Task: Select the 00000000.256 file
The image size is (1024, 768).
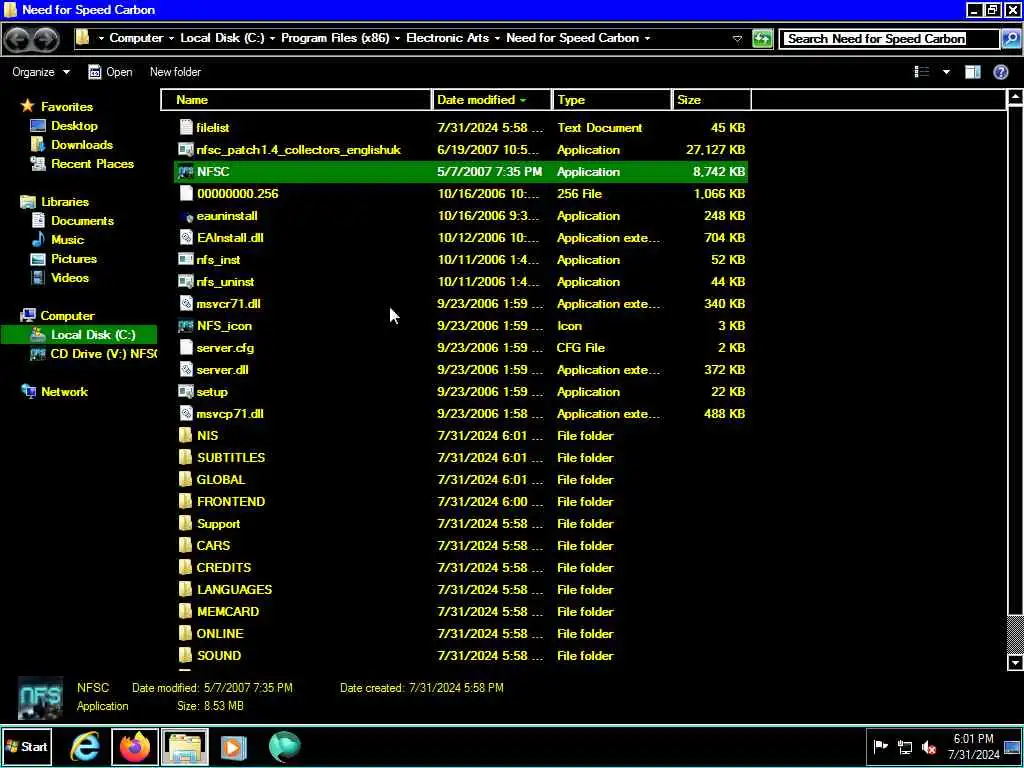Action: point(238,194)
